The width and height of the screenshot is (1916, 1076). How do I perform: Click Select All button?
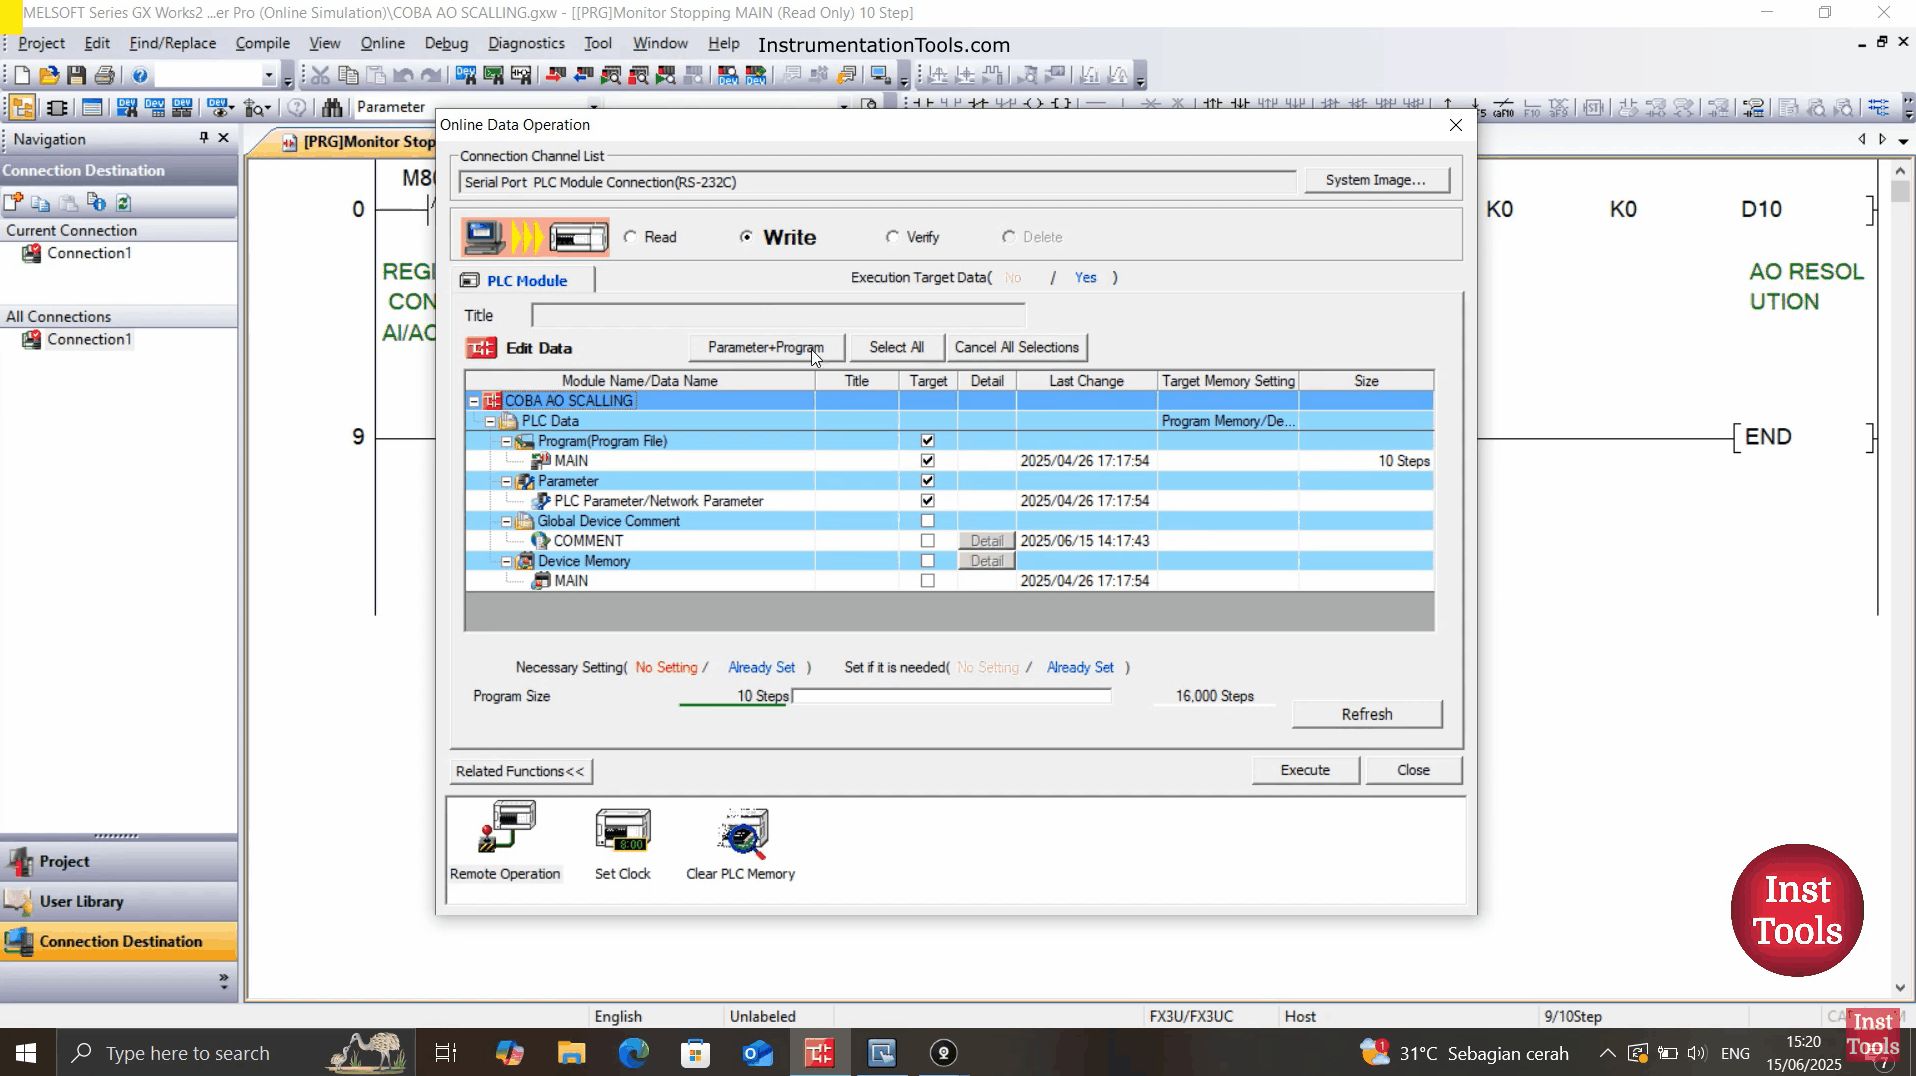coord(896,347)
